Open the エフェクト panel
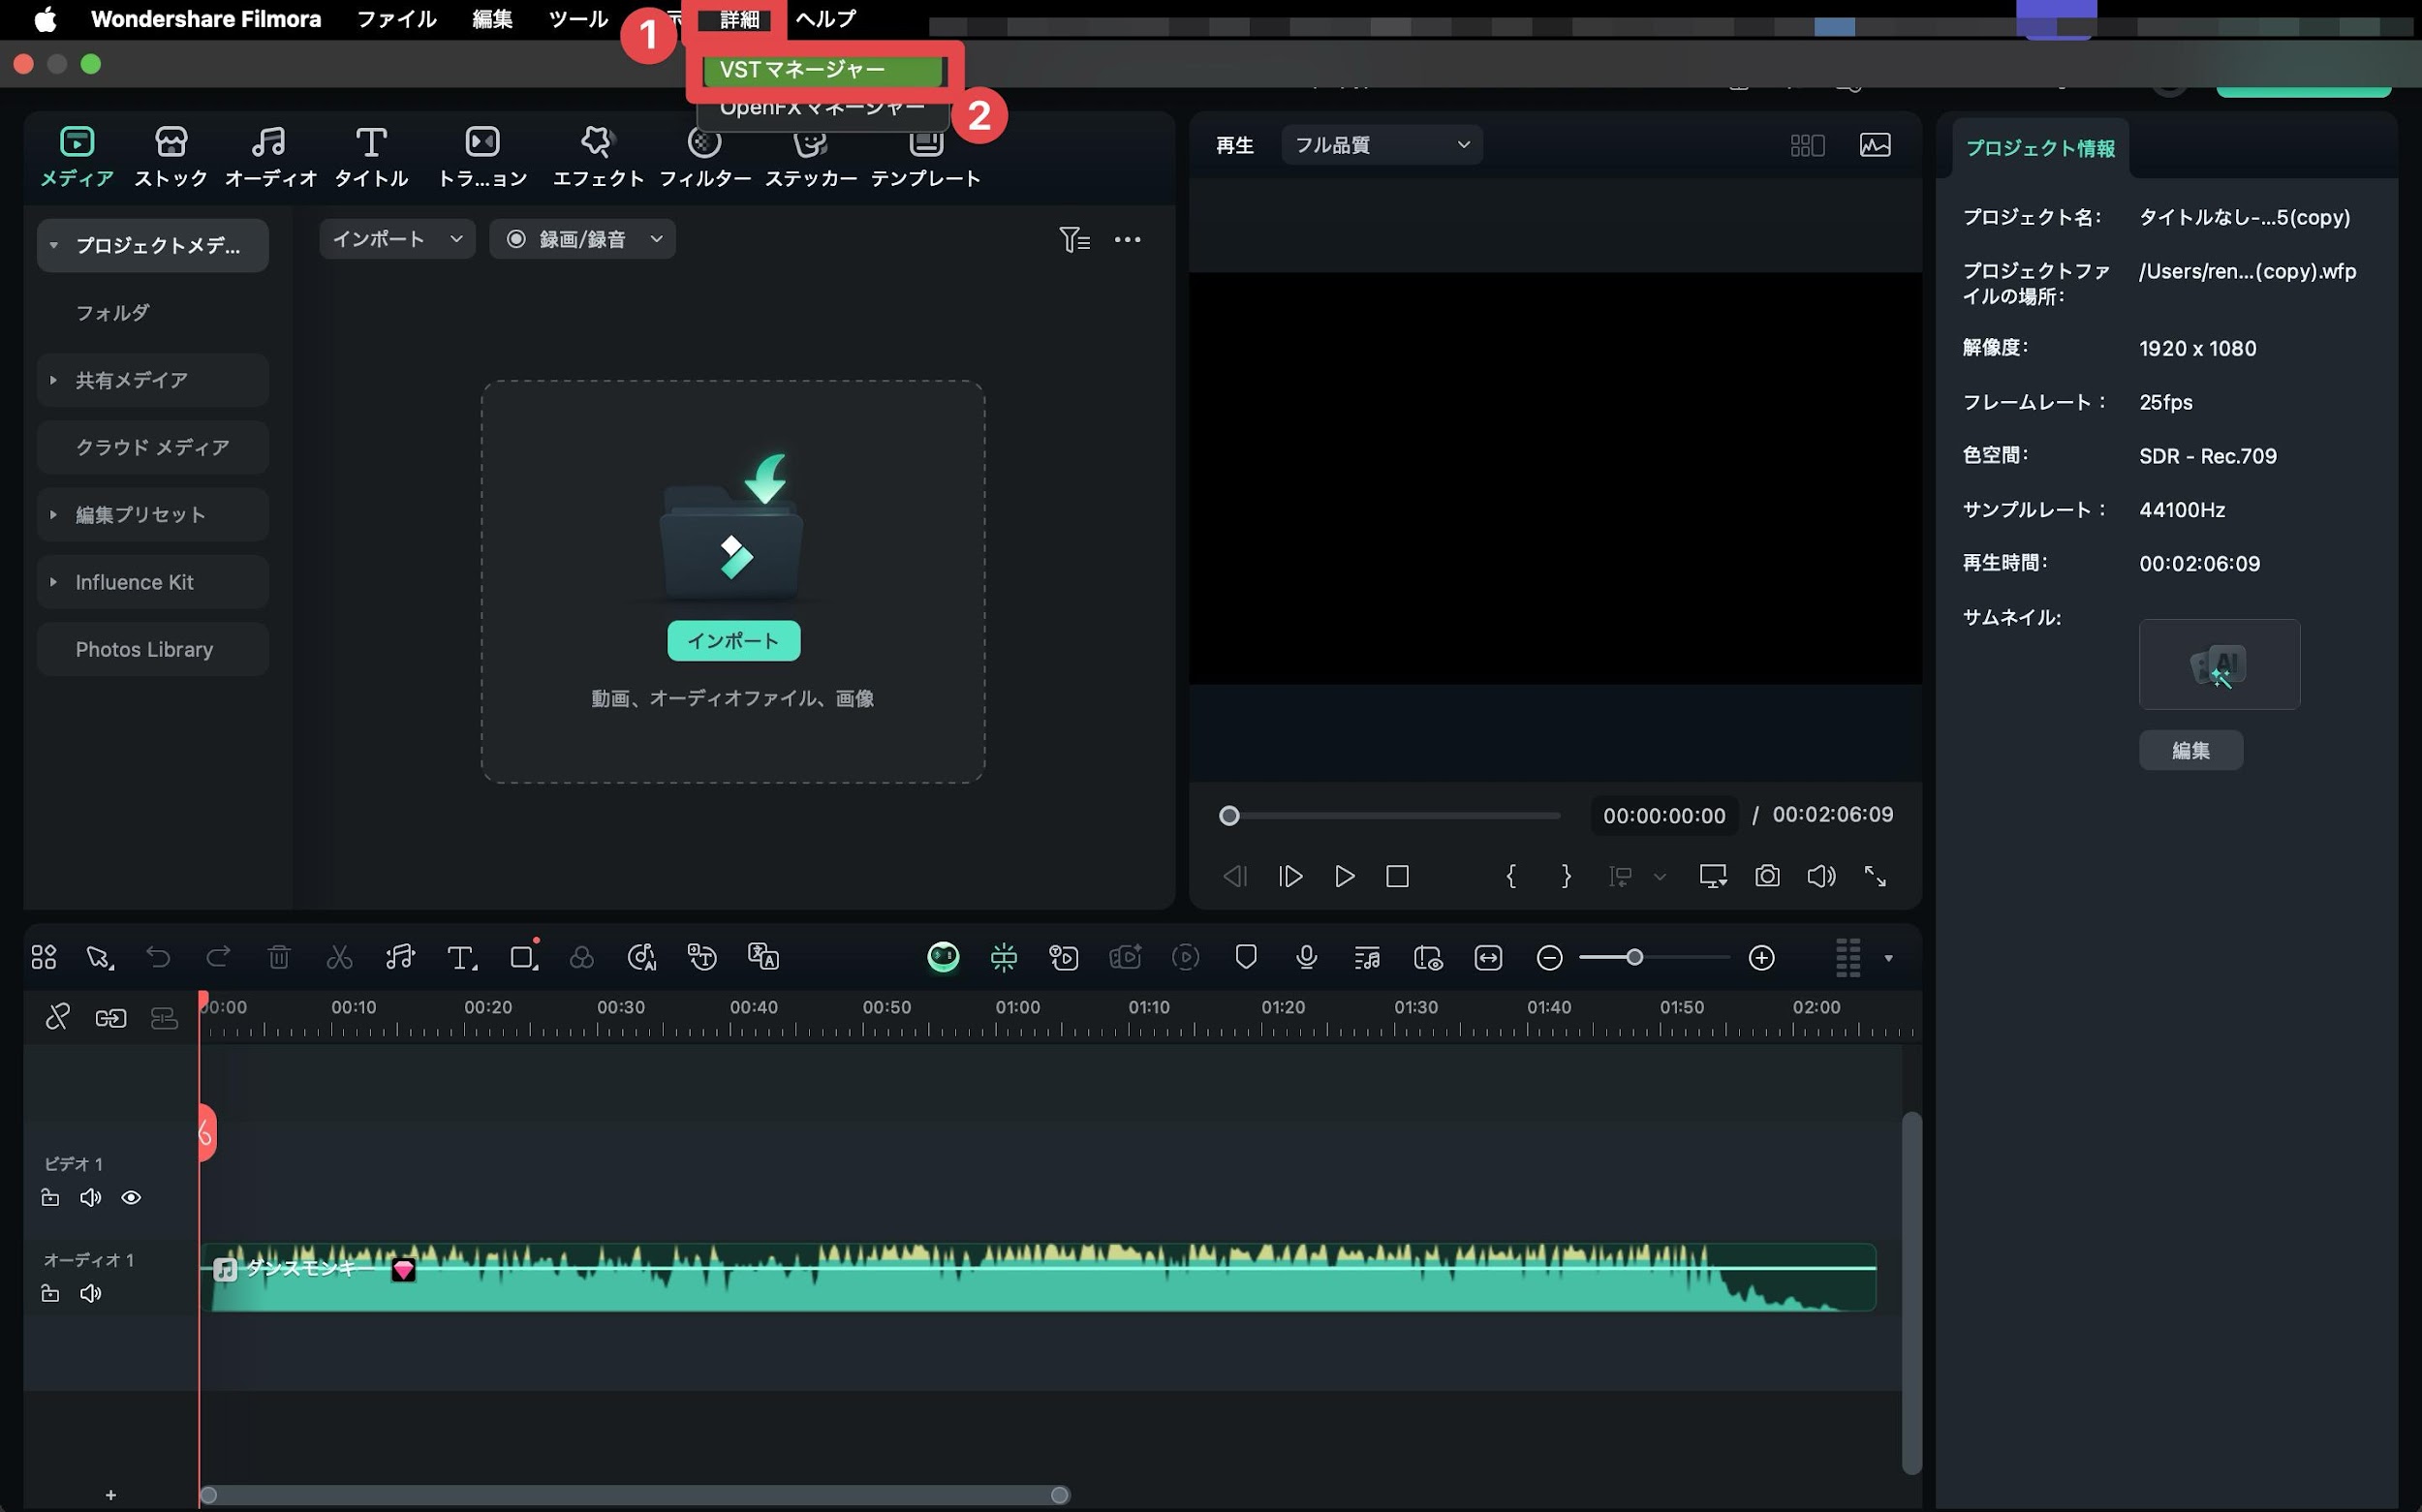The image size is (2422, 1512). point(598,155)
